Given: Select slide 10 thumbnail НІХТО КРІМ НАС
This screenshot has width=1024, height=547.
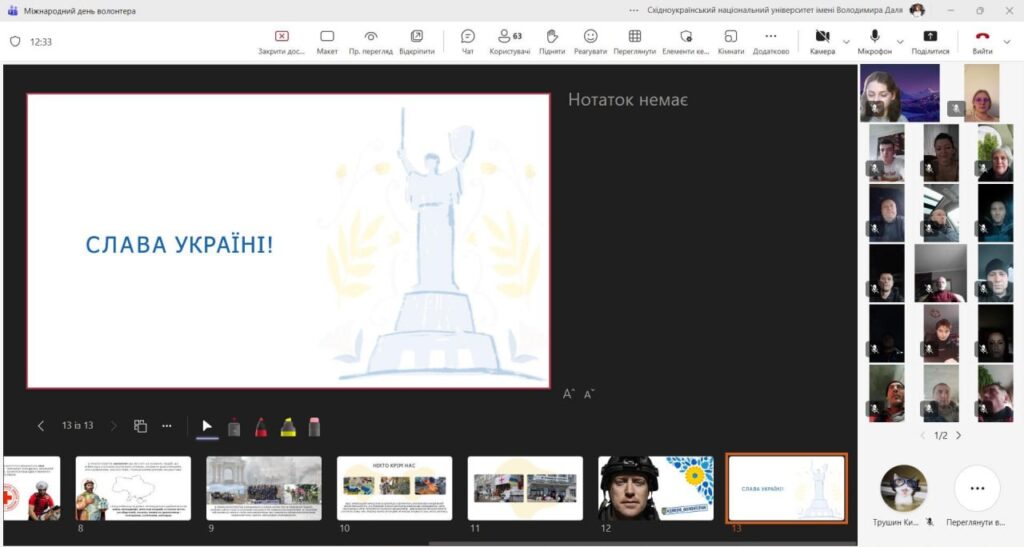Looking at the screenshot, I should (x=394, y=488).
